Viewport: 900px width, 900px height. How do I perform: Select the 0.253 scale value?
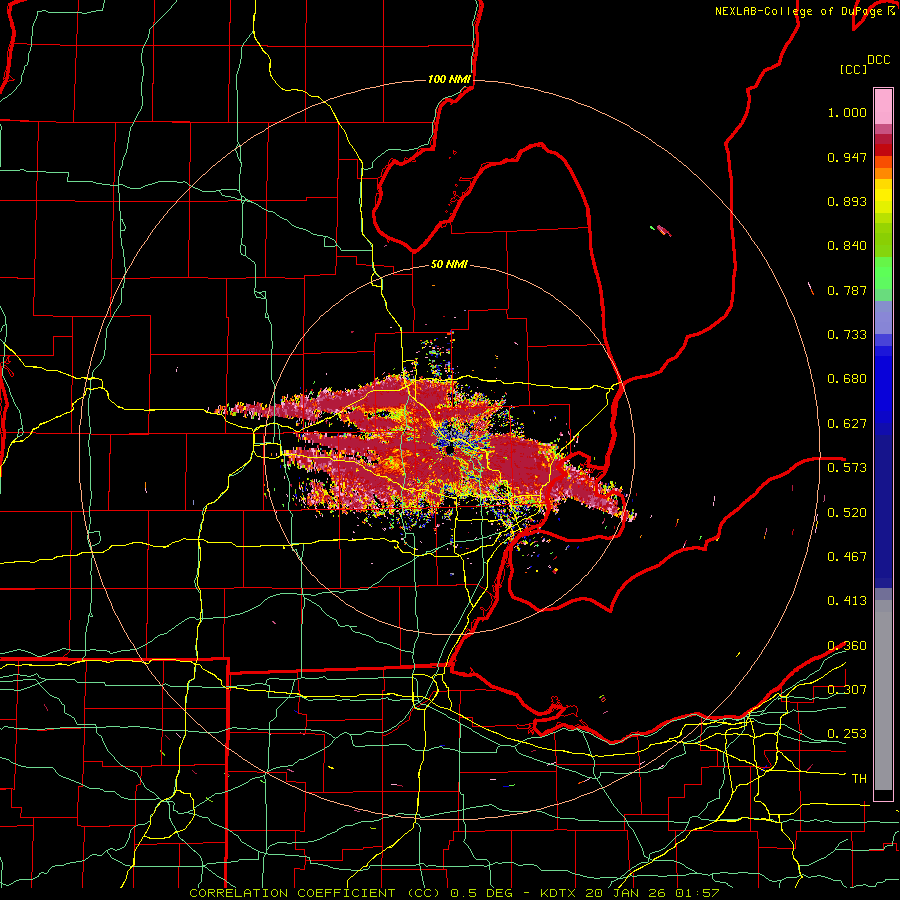coord(847,734)
